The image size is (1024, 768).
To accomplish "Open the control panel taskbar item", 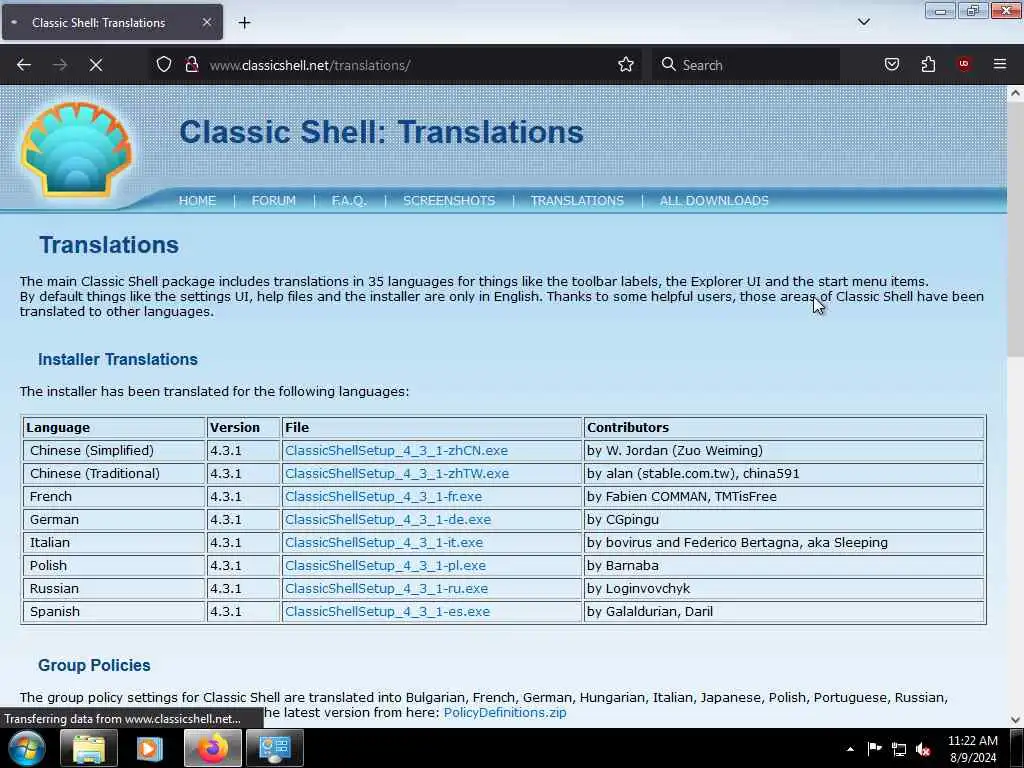I will (x=274, y=748).
